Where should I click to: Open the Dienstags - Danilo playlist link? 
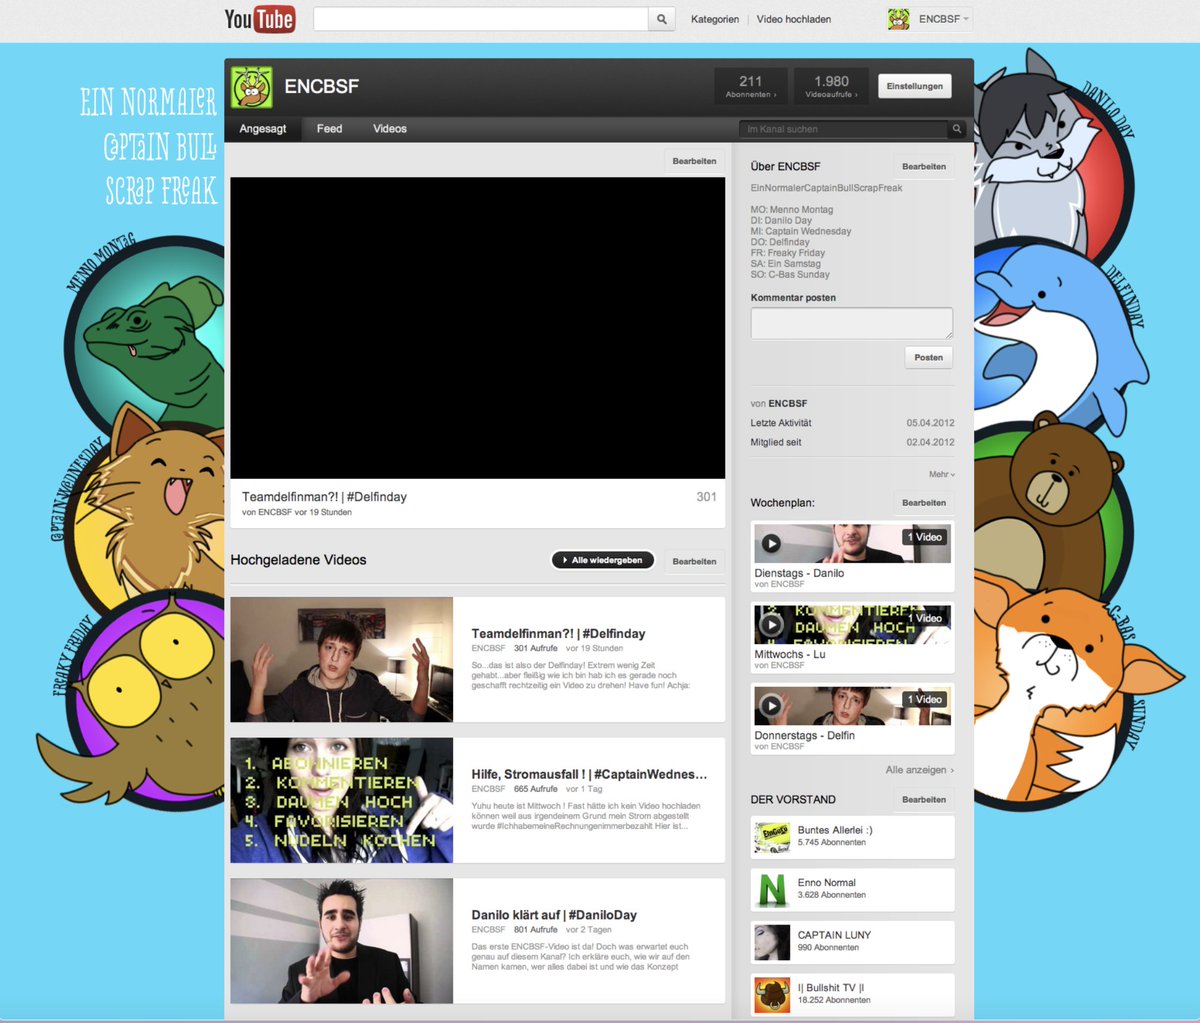click(799, 573)
